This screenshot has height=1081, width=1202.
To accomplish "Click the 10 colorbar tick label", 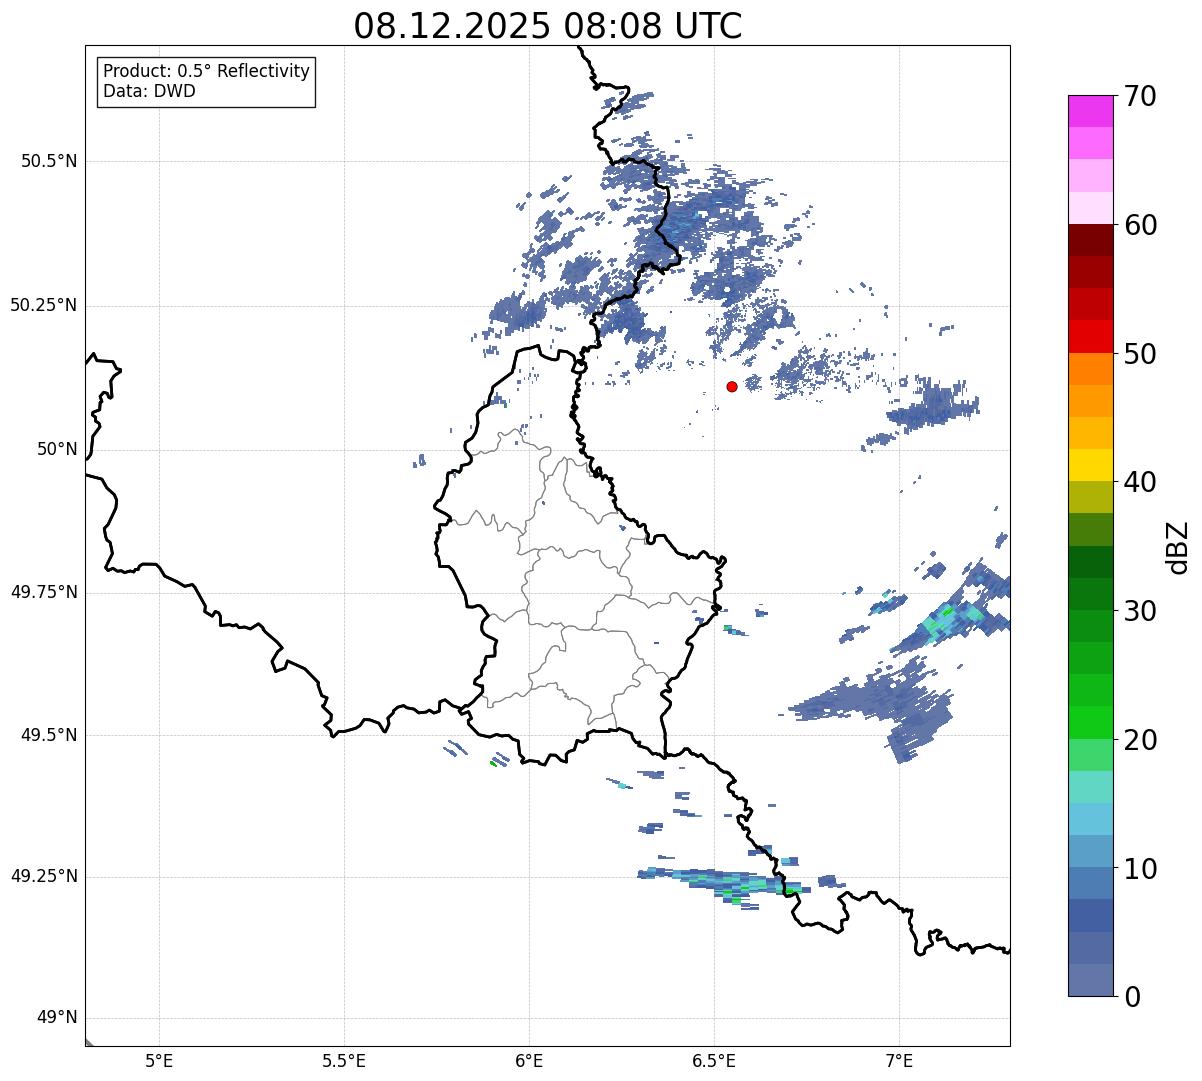I will click(x=1141, y=869).
